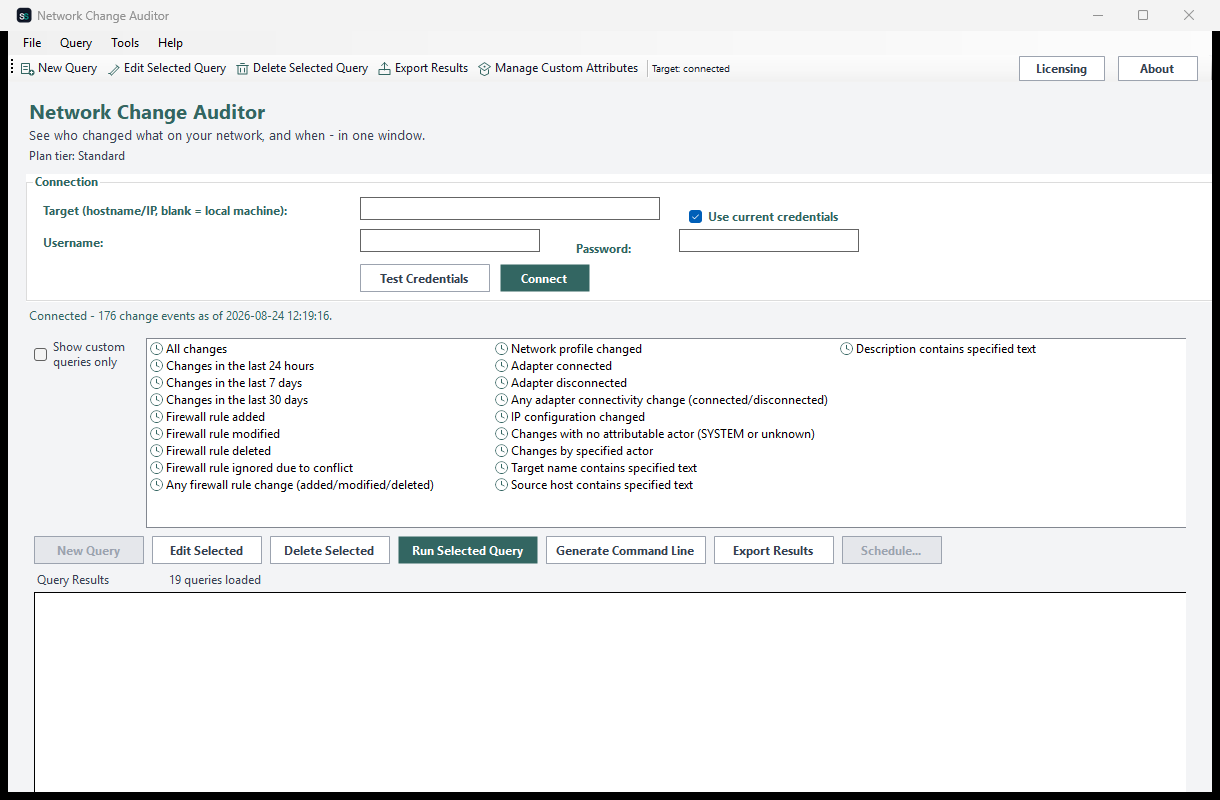Click the green Connect button
Image resolution: width=1220 pixels, height=800 pixels.
click(x=544, y=278)
